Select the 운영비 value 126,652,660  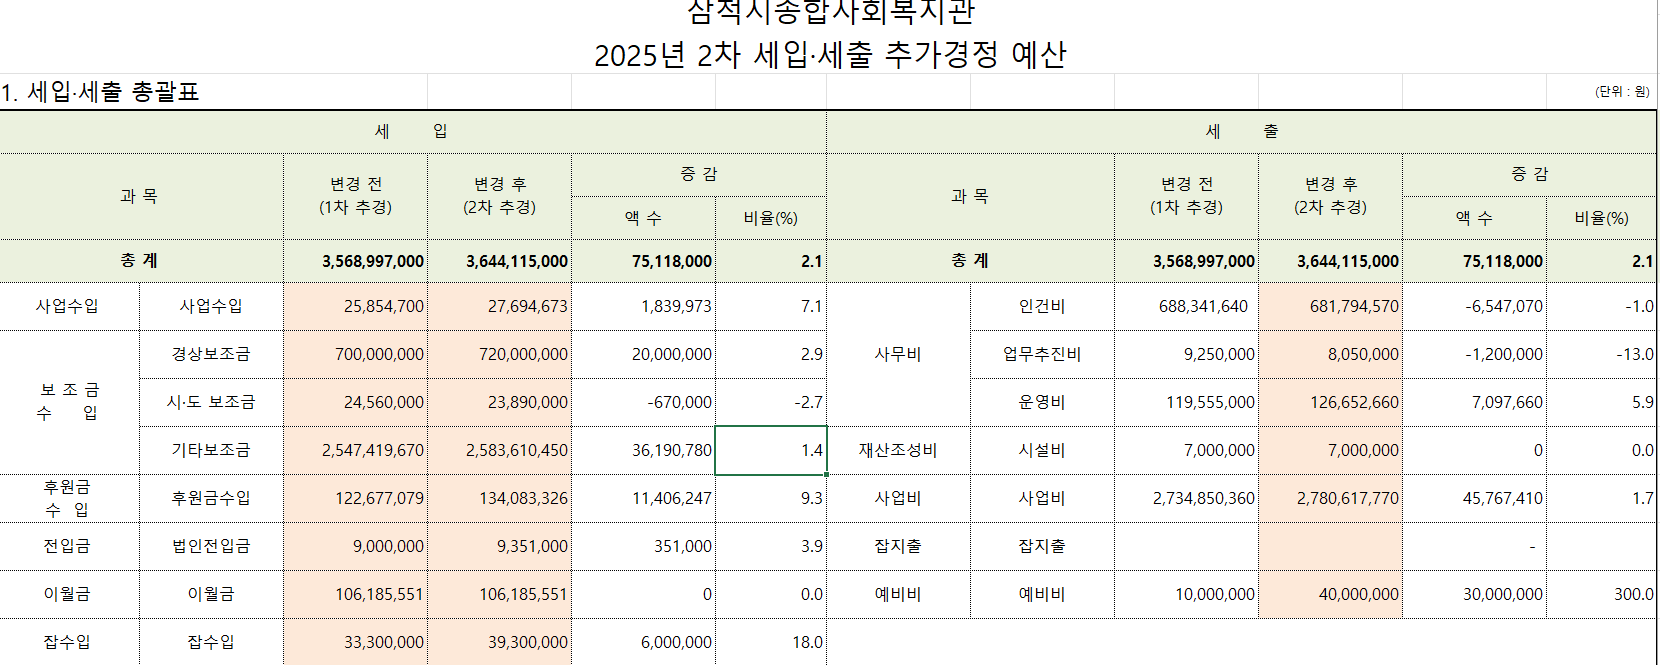tap(1330, 402)
